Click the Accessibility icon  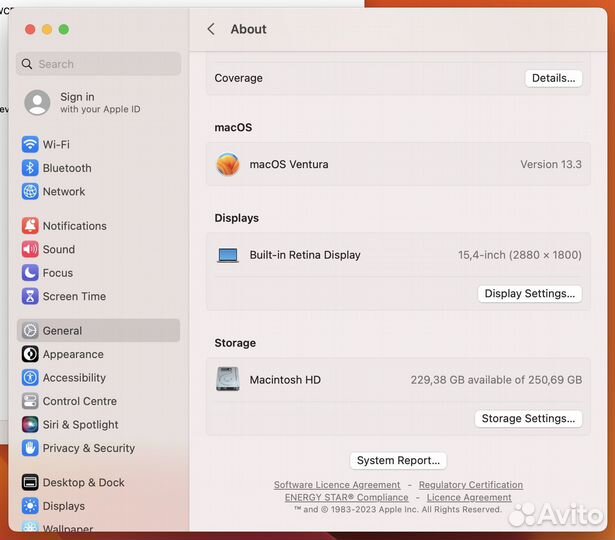30,378
